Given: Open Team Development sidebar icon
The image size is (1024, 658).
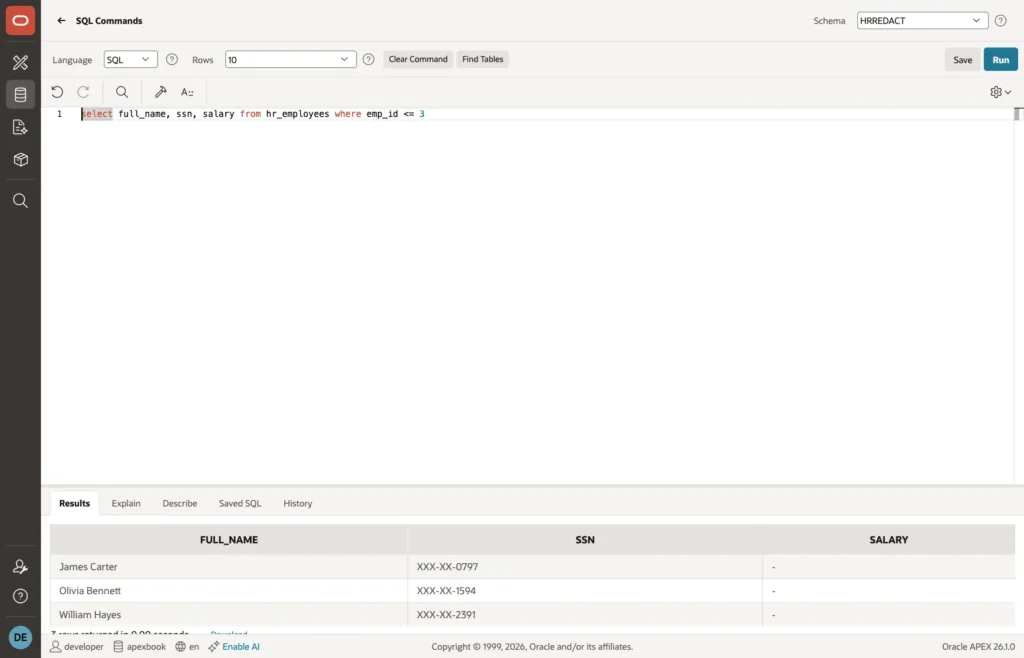Looking at the screenshot, I should [x=20, y=127].
